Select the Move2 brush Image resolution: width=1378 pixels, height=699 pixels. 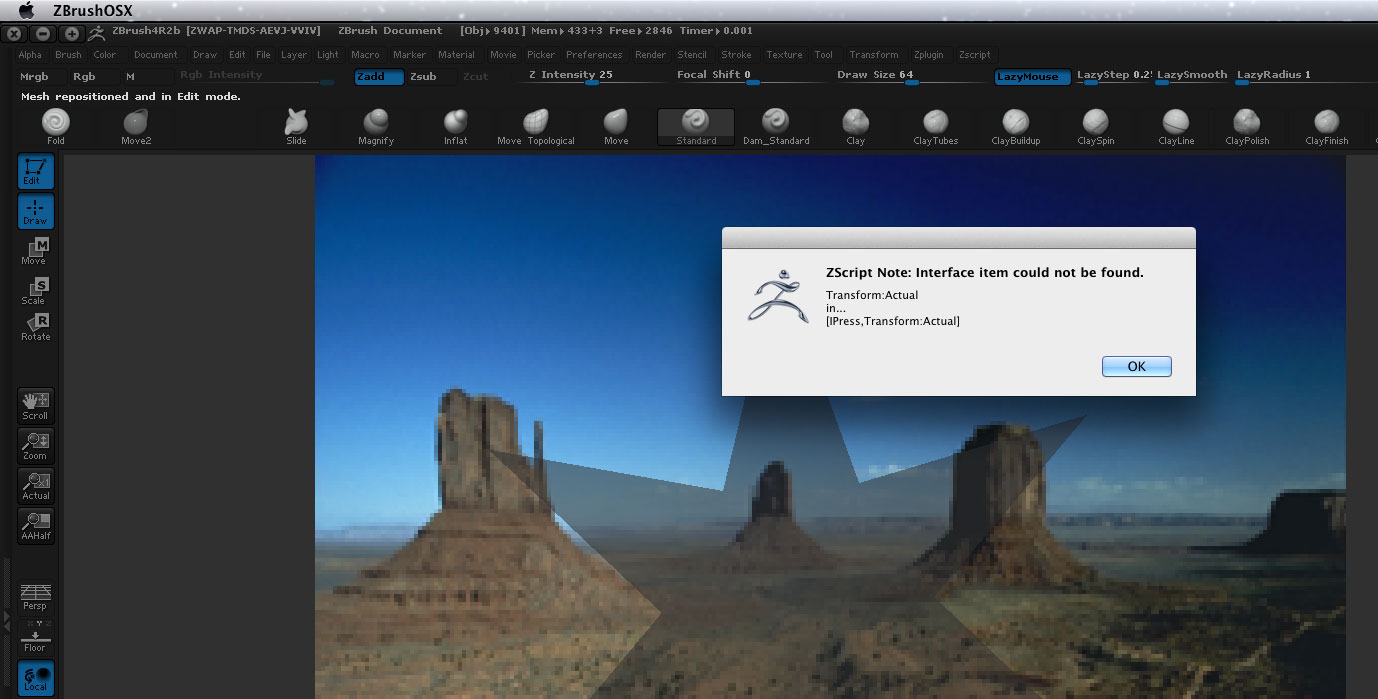(136, 127)
